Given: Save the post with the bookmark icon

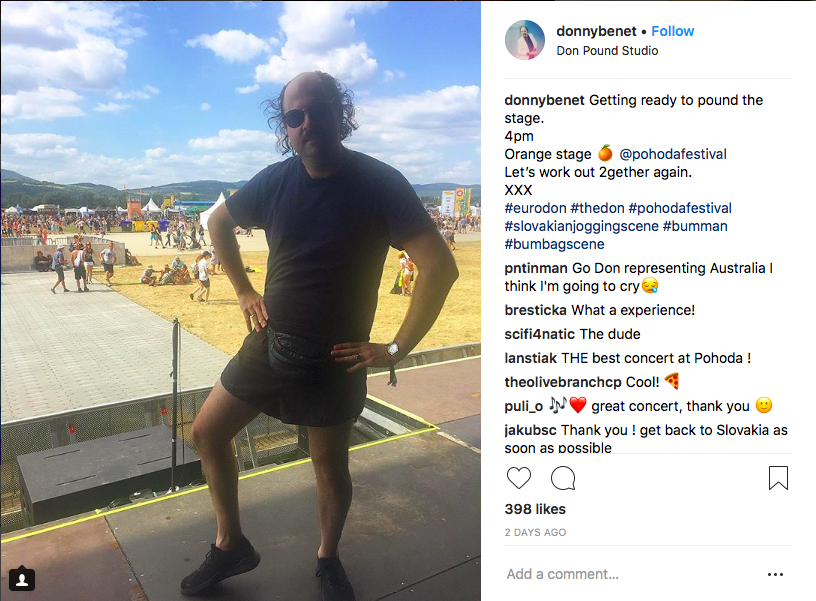Looking at the screenshot, I should (x=779, y=478).
